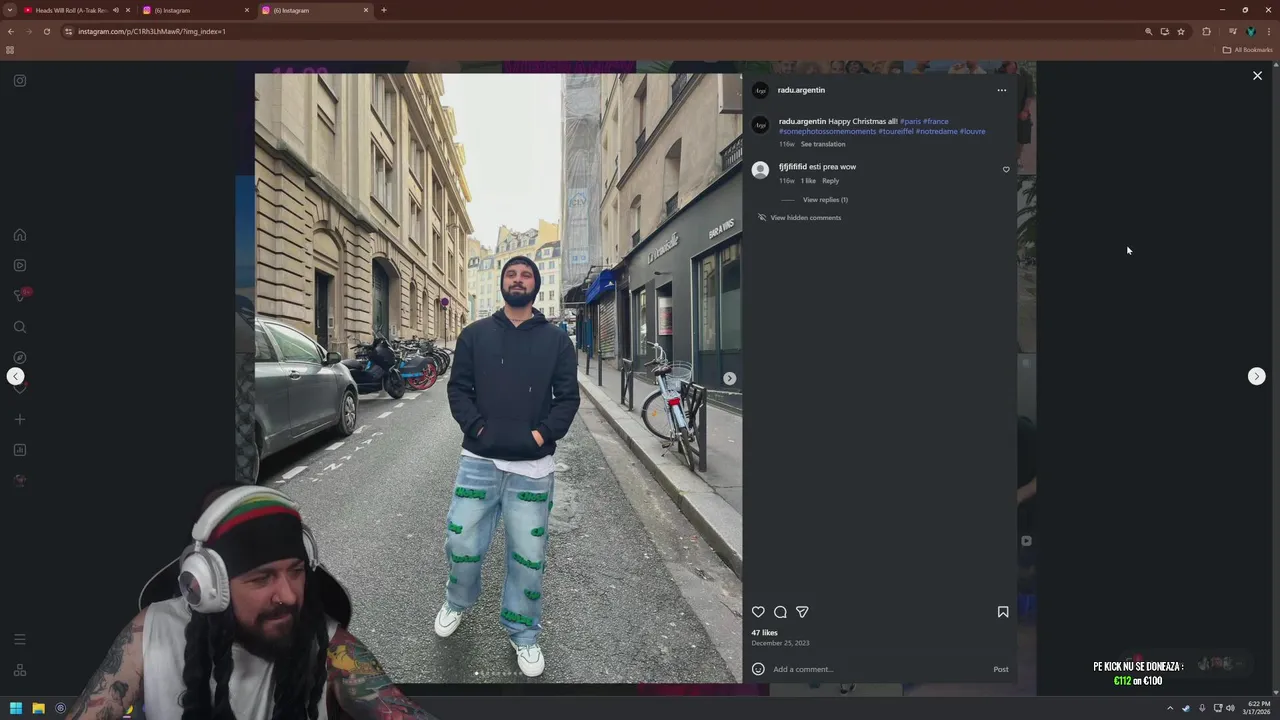1280x720 pixels.
Task: Click See translation under caption
Action: tap(822, 144)
